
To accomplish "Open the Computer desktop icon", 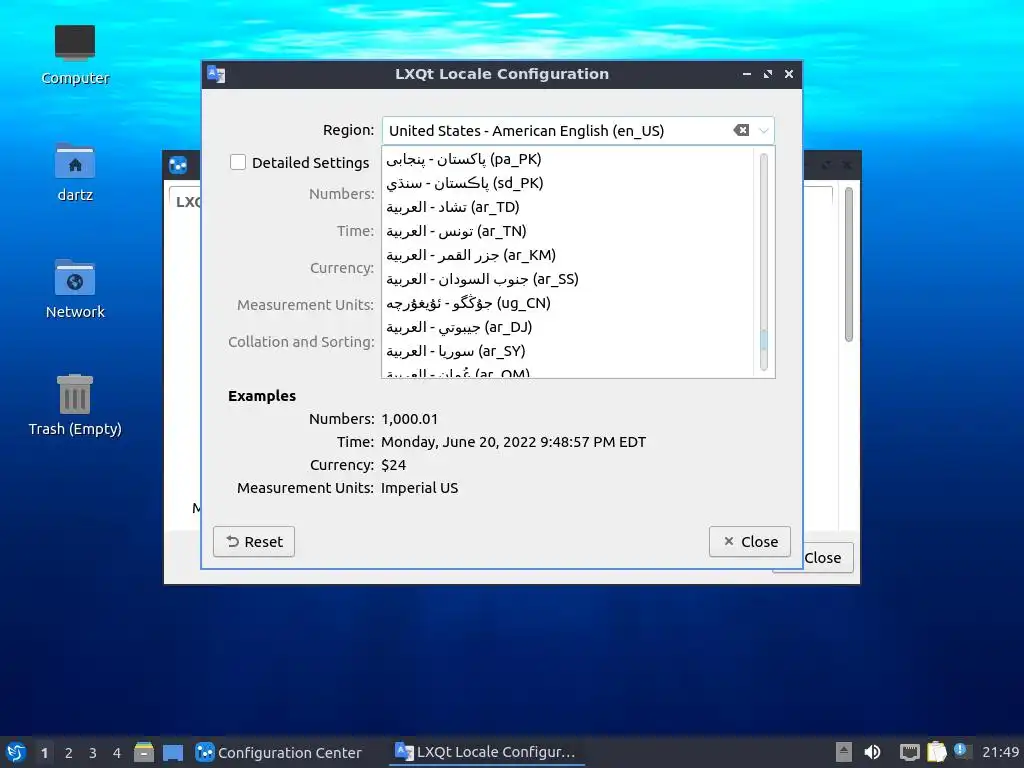I will click(75, 56).
